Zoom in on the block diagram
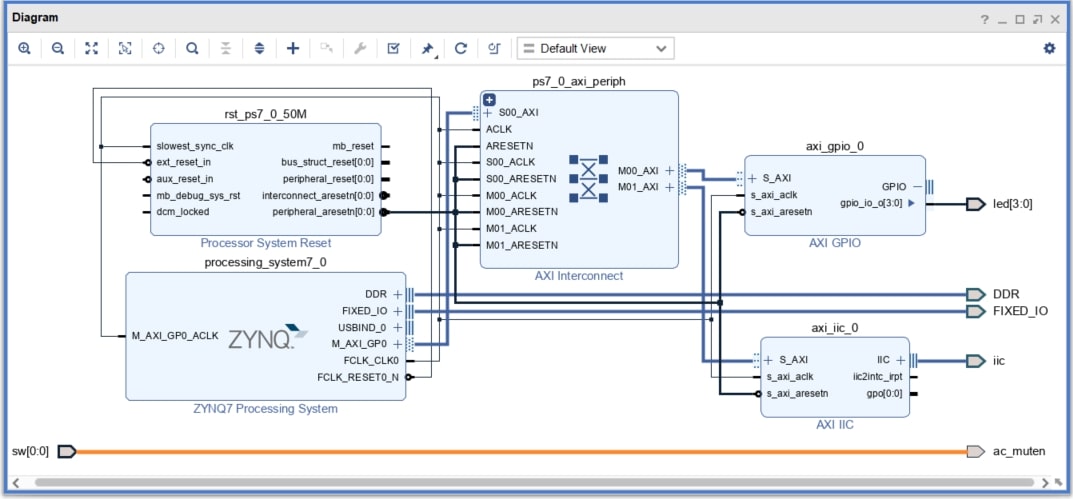This screenshot has width=1073, height=499. point(25,49)
